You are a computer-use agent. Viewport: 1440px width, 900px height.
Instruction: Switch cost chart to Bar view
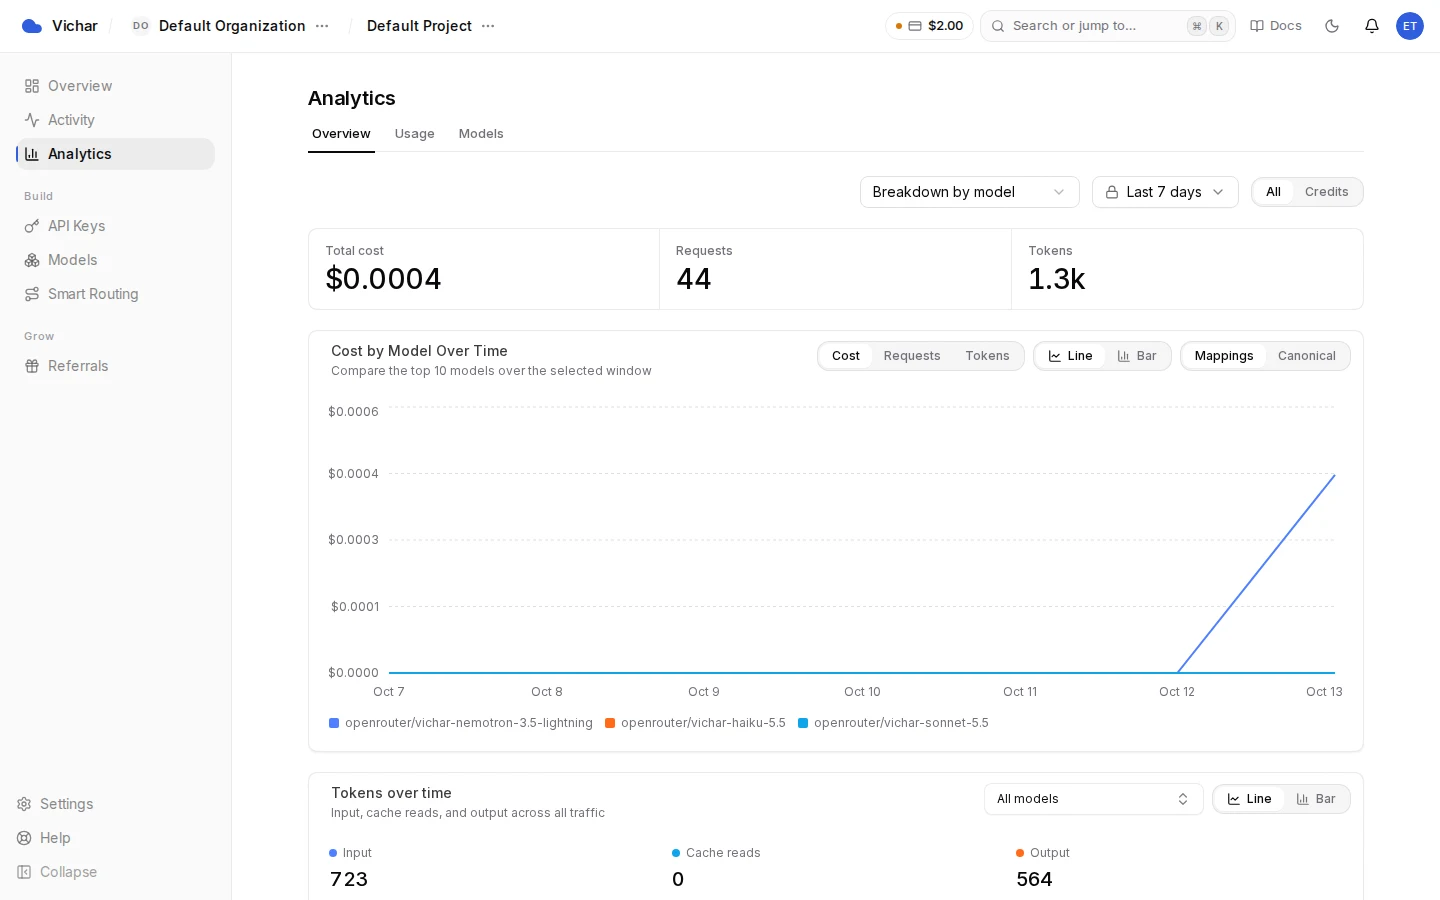coord(1137,356)
